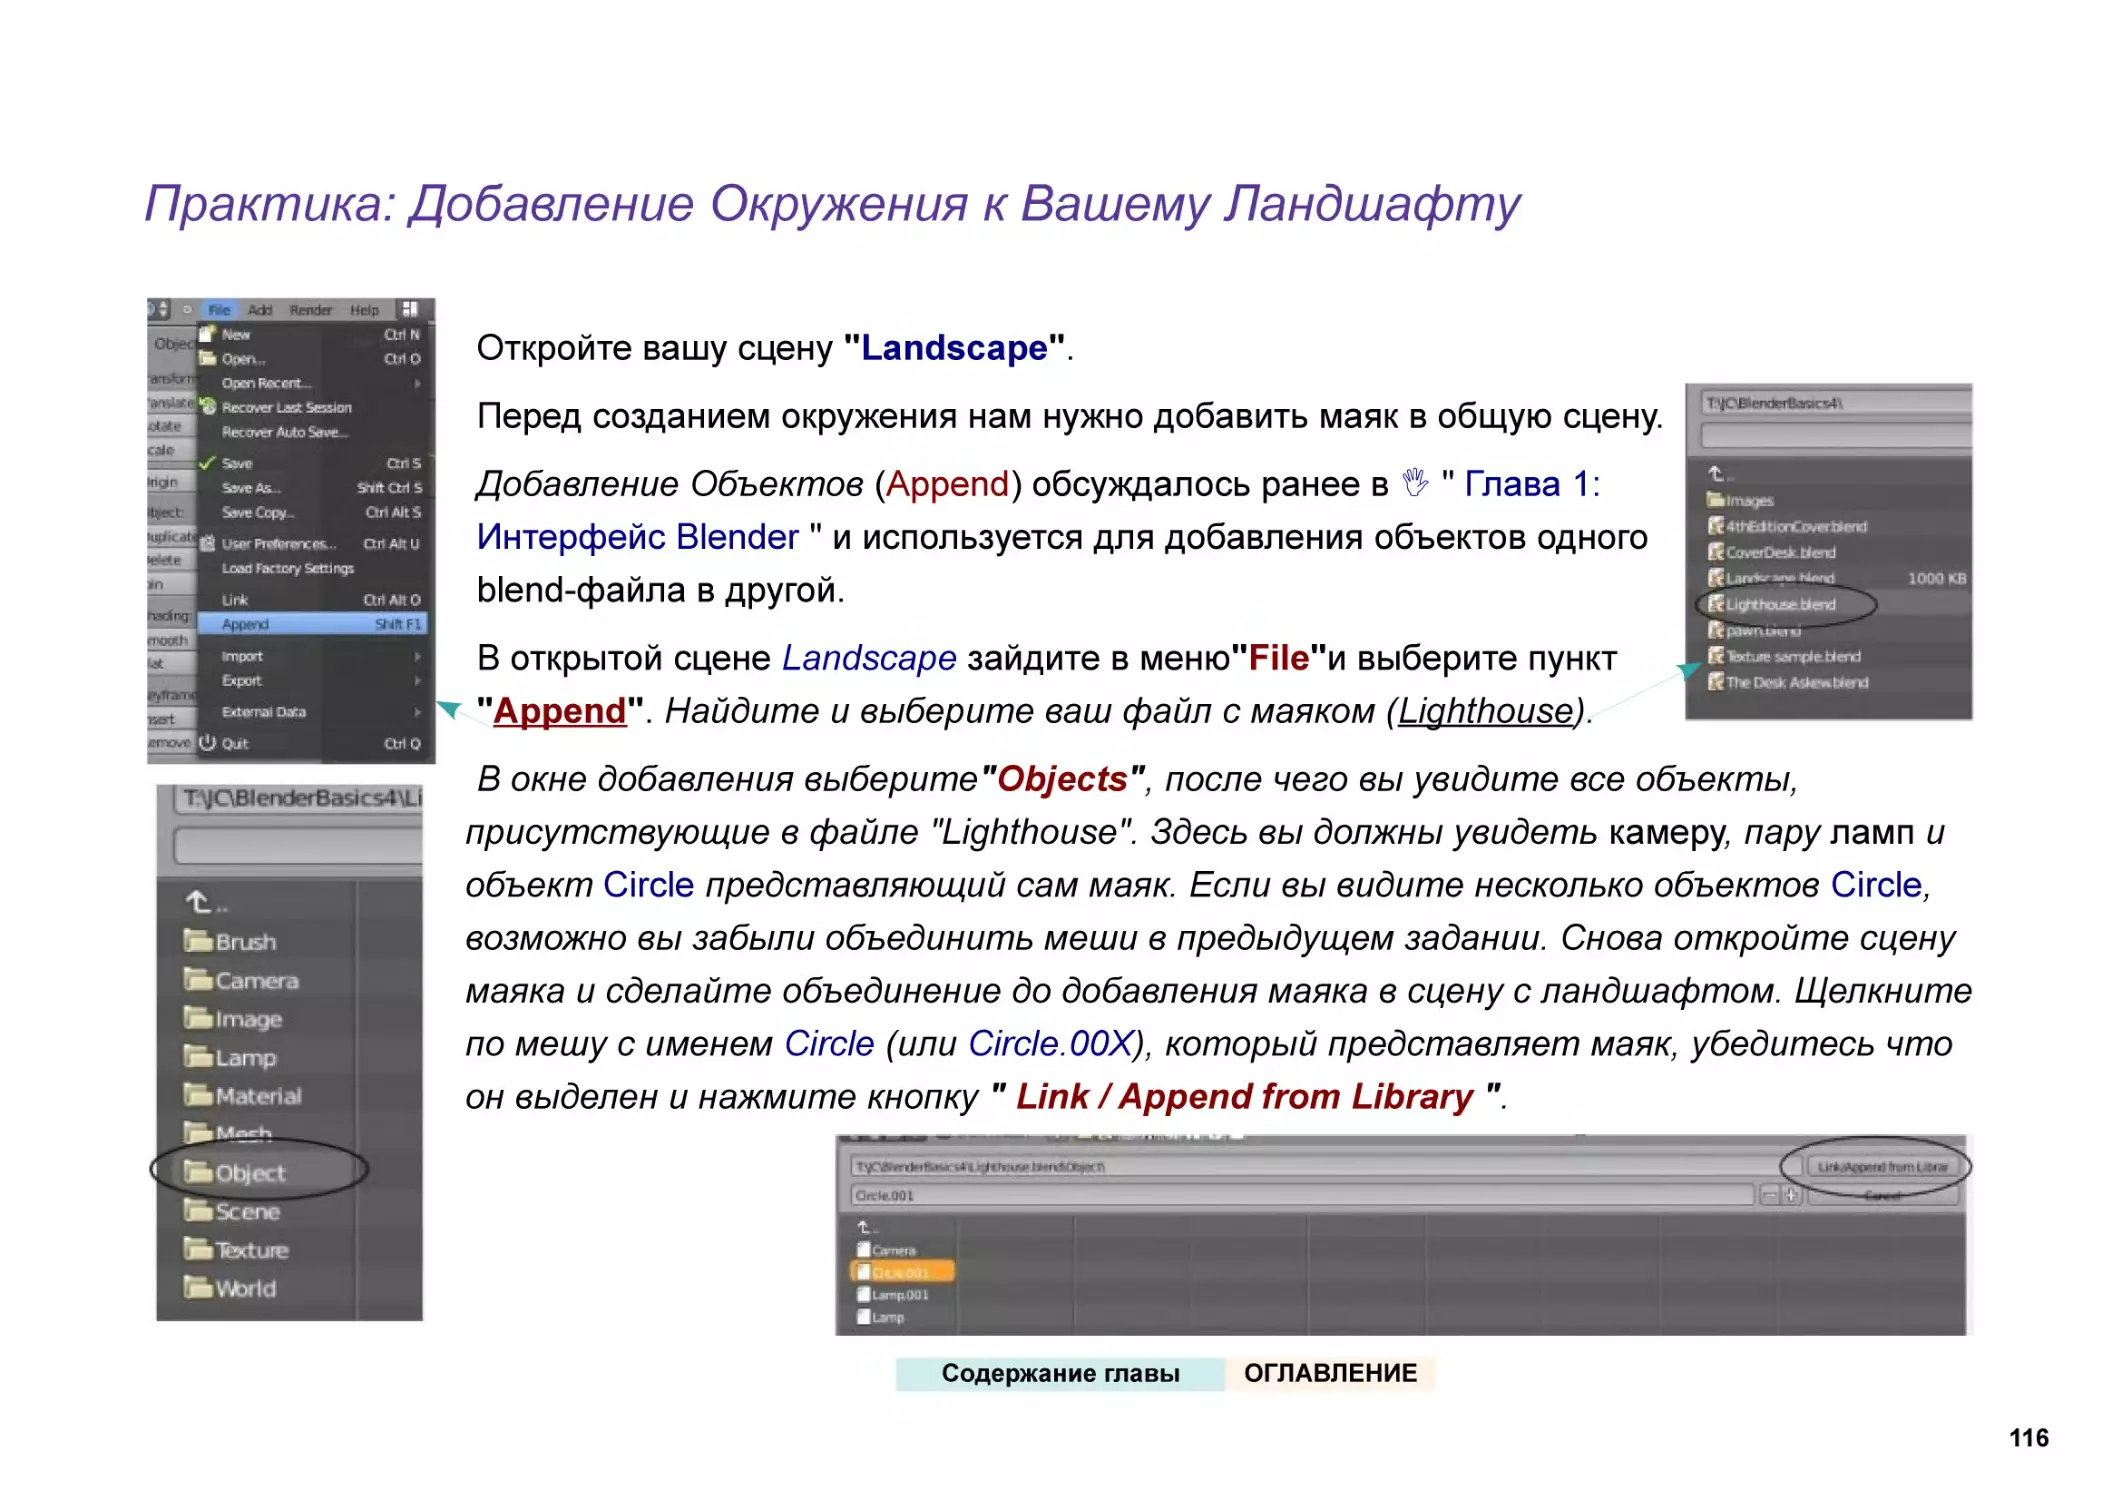Image resolution: width=2122 pixels, height=1500 pixels.
Task: Open the Add menu
Action: click(260, 310)
